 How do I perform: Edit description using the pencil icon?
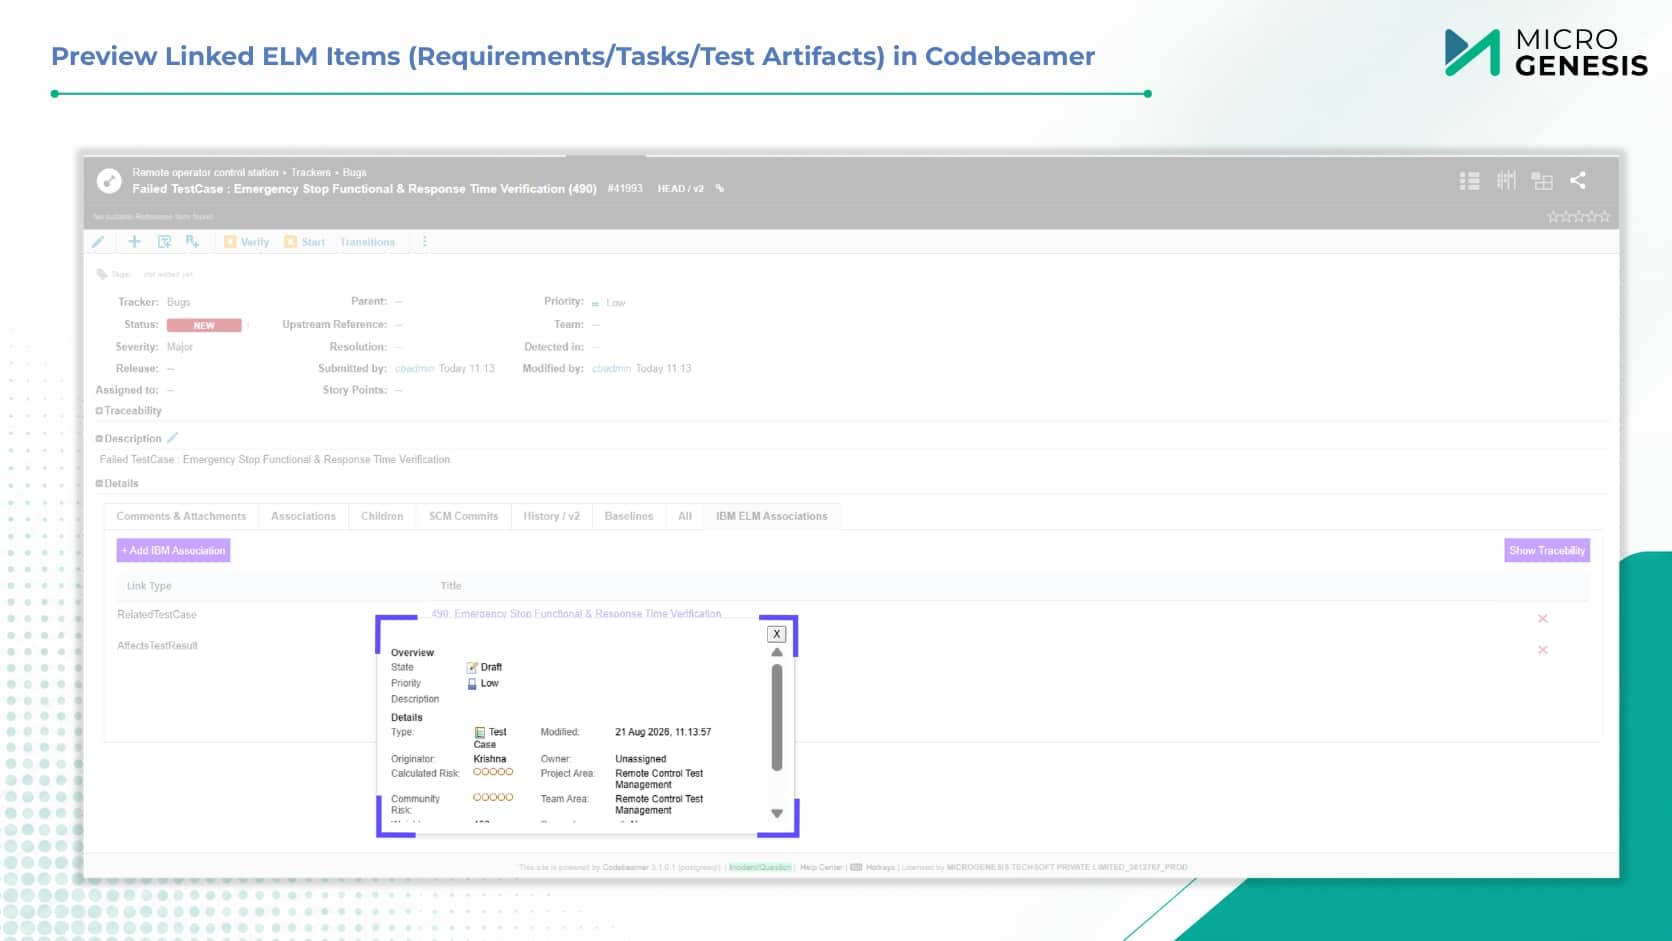173,438
